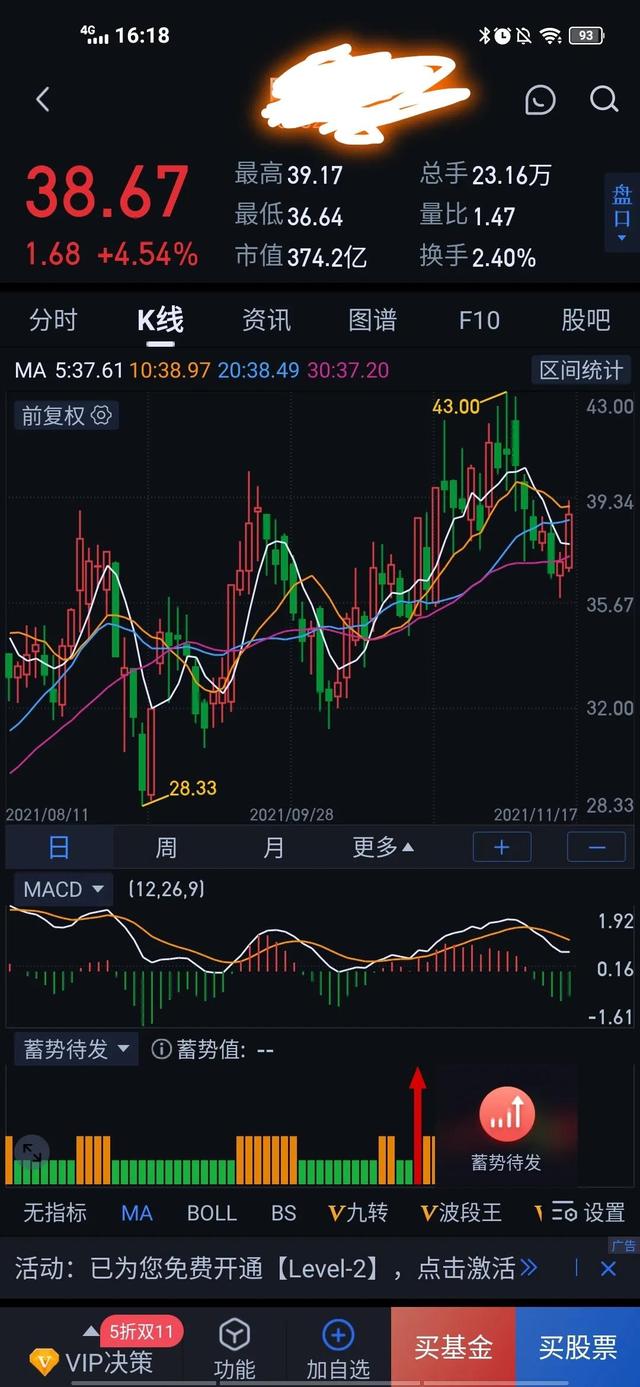Select the 月 monthly period

pos(273,848)
